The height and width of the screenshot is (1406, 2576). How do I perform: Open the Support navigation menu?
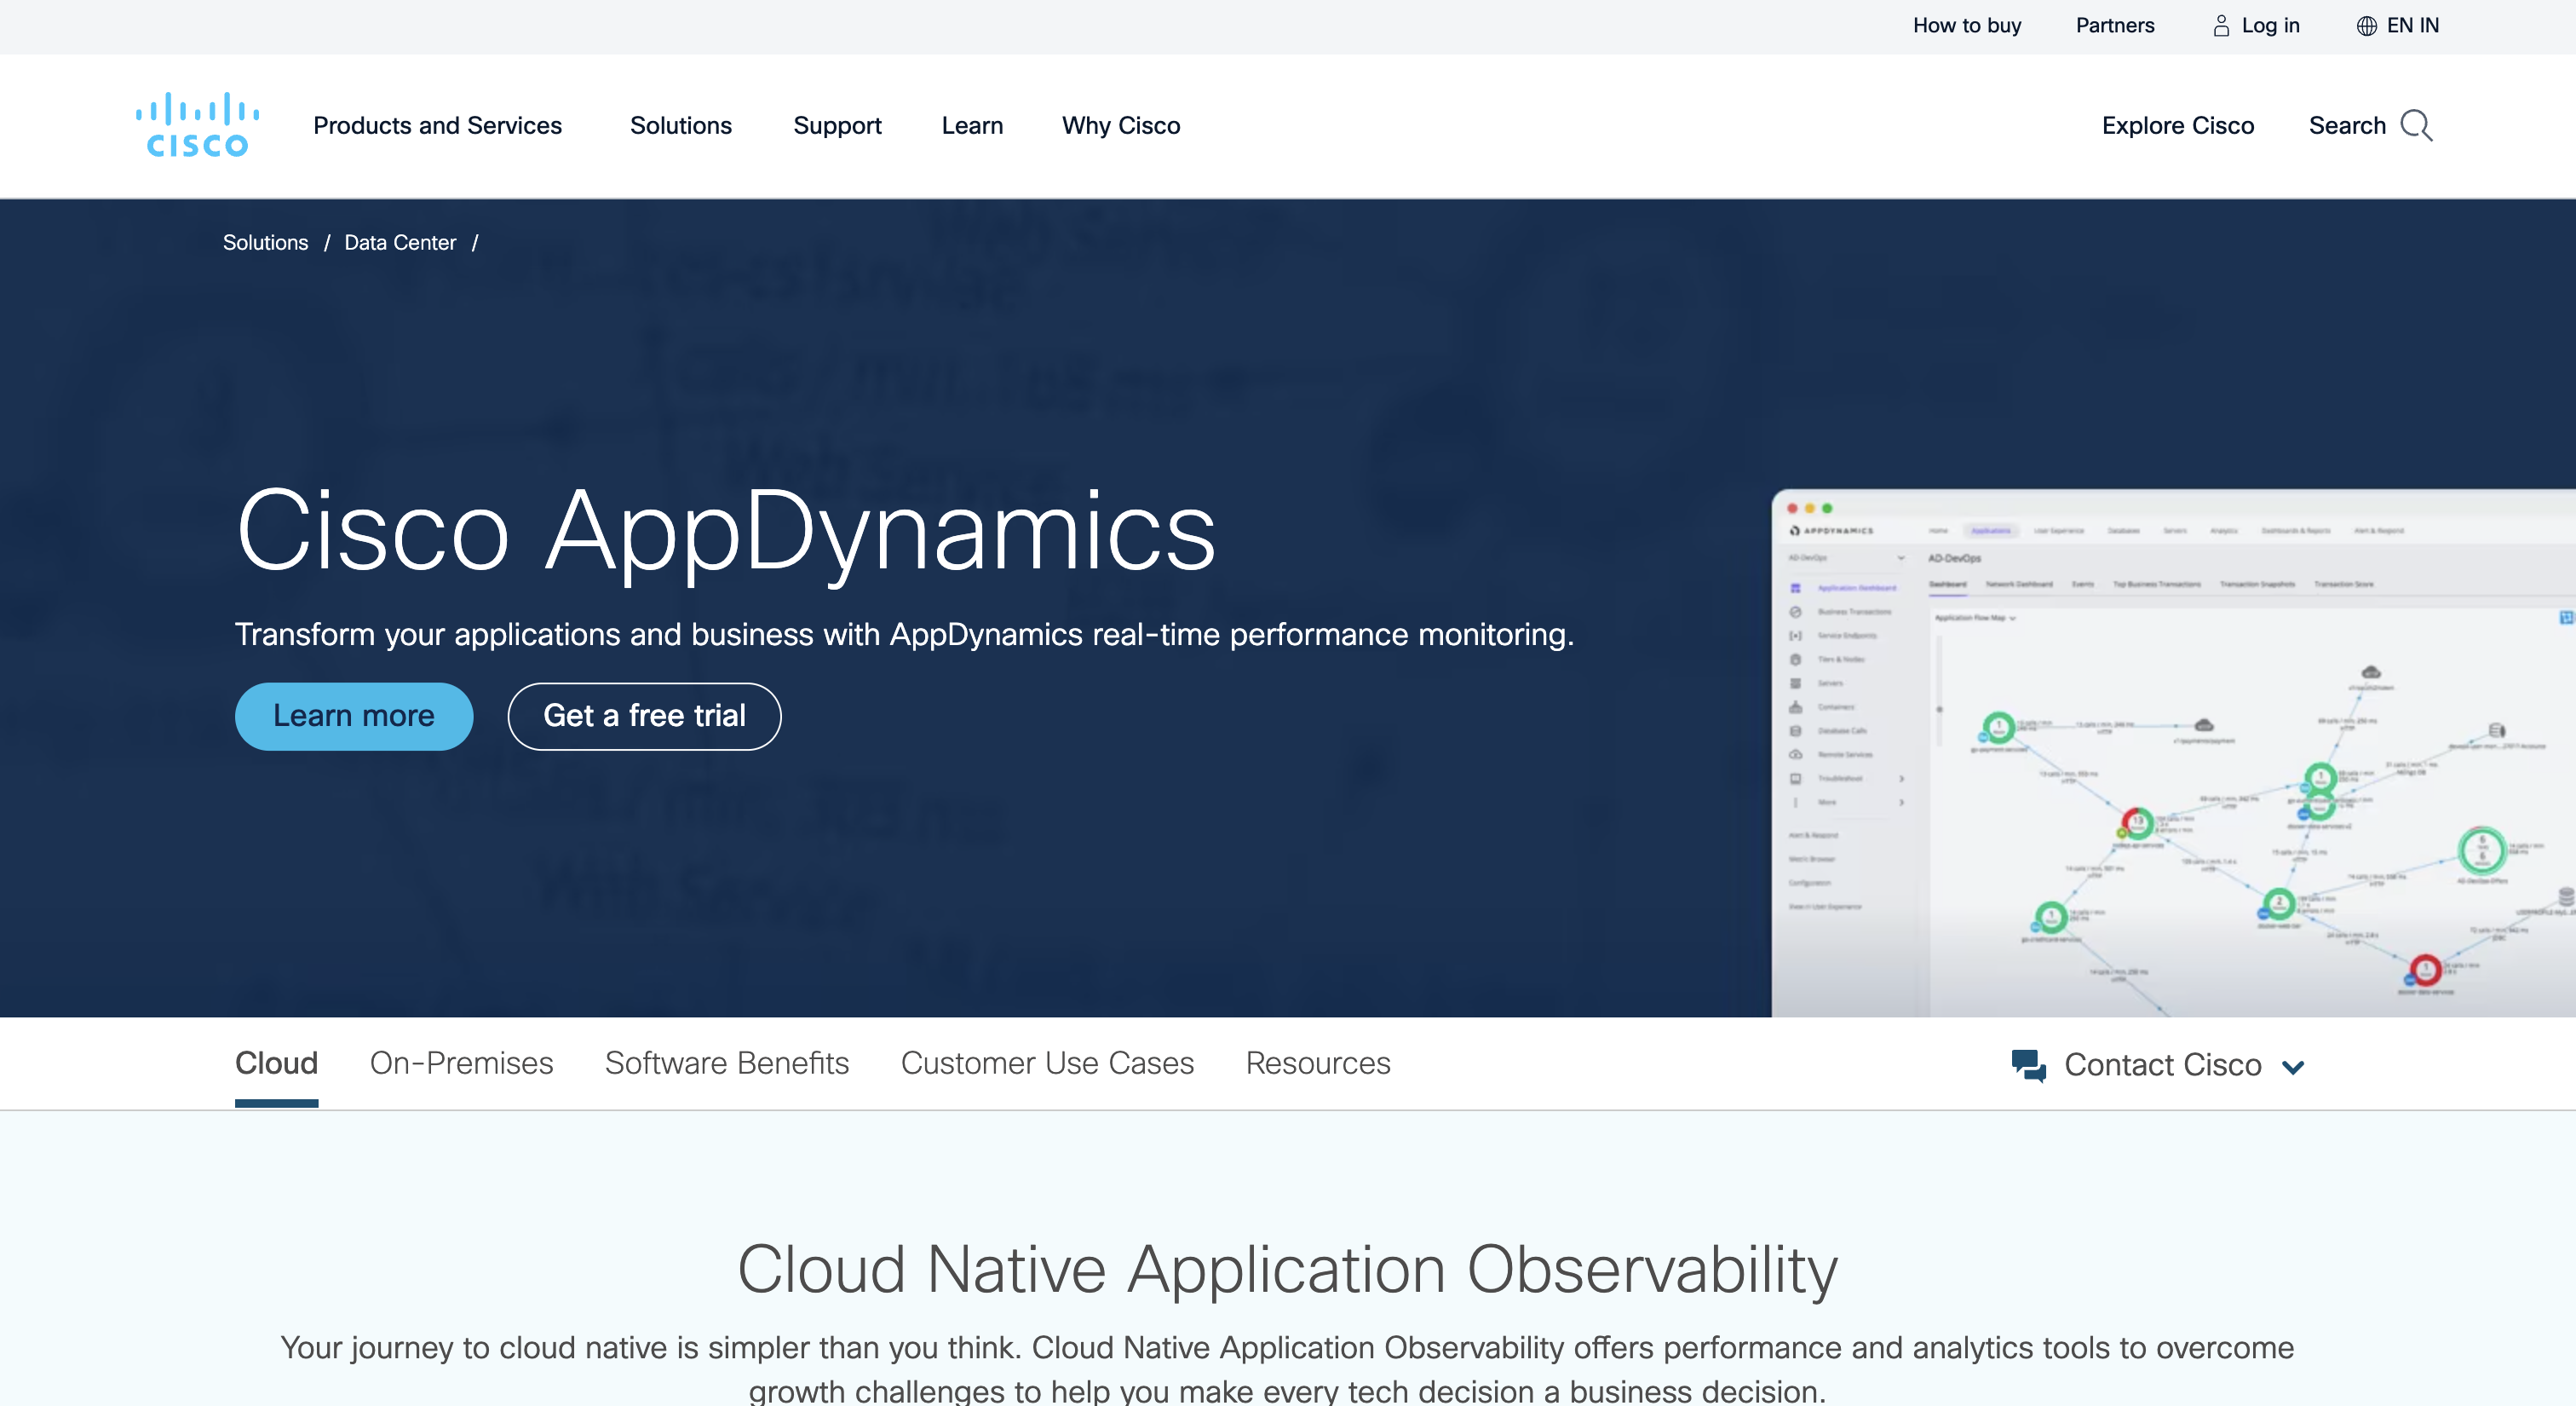(x=837, y=126)
